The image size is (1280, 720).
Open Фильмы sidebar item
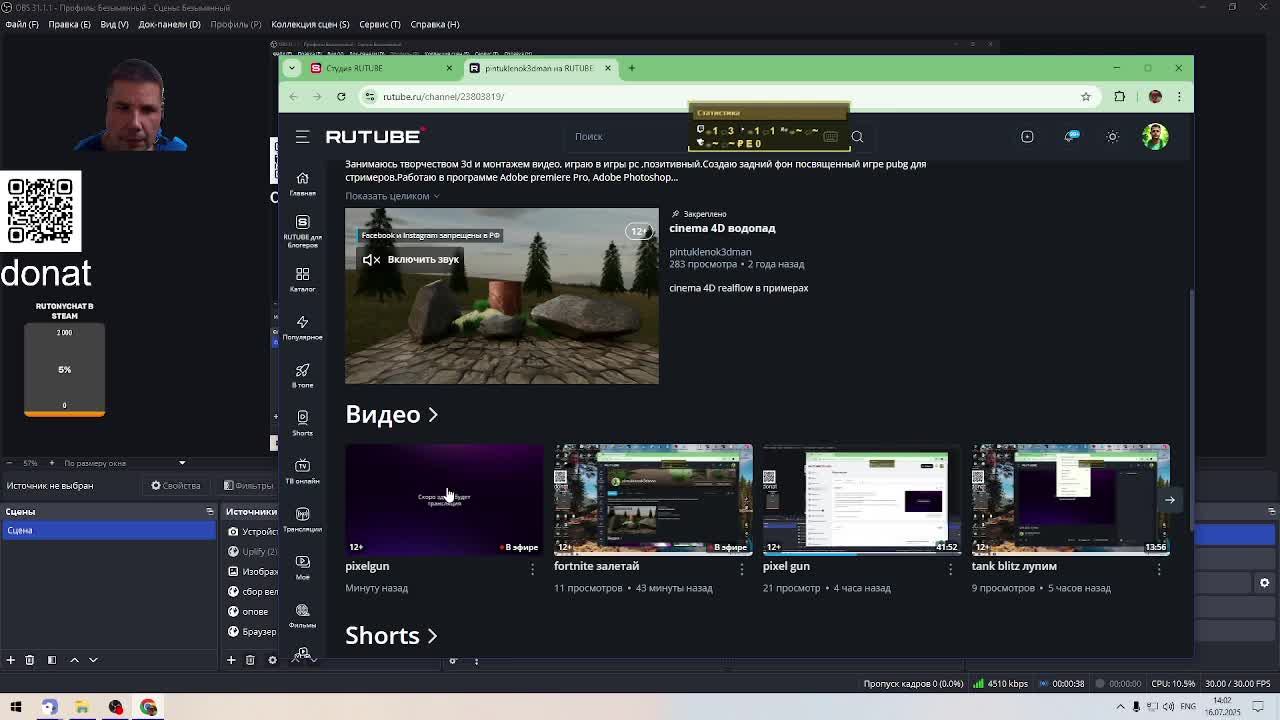tap(302, 615)
